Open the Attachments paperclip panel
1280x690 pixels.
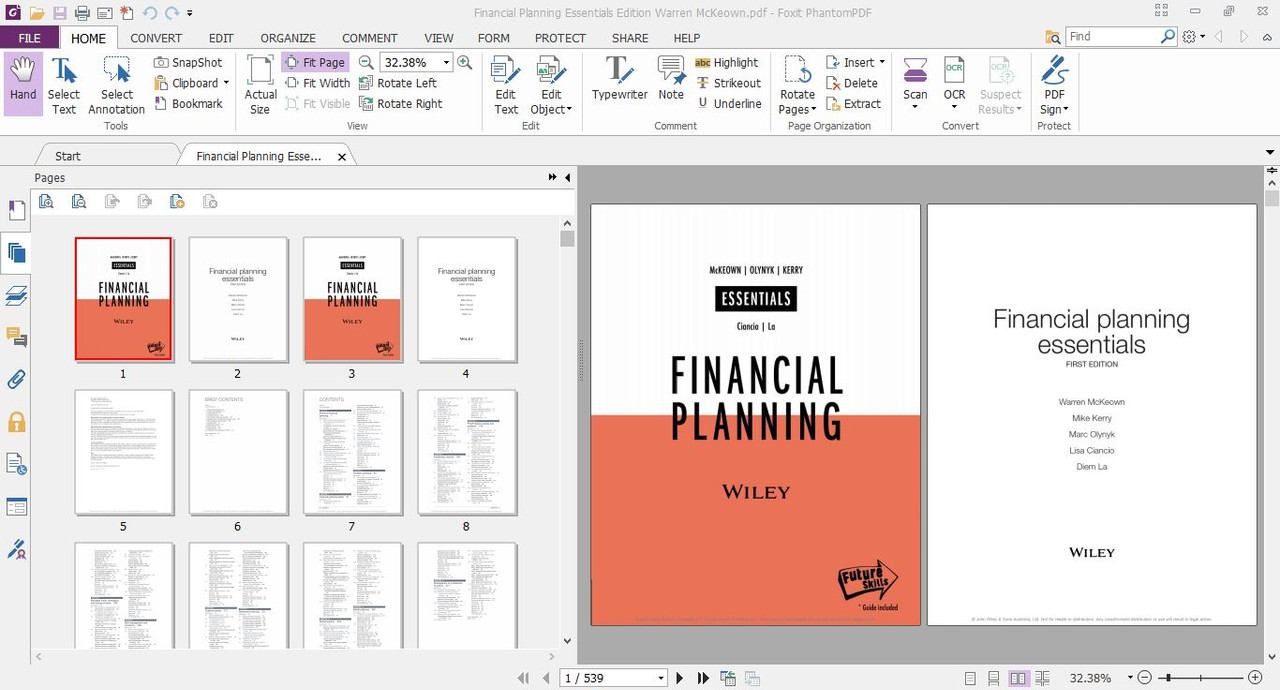16,379
